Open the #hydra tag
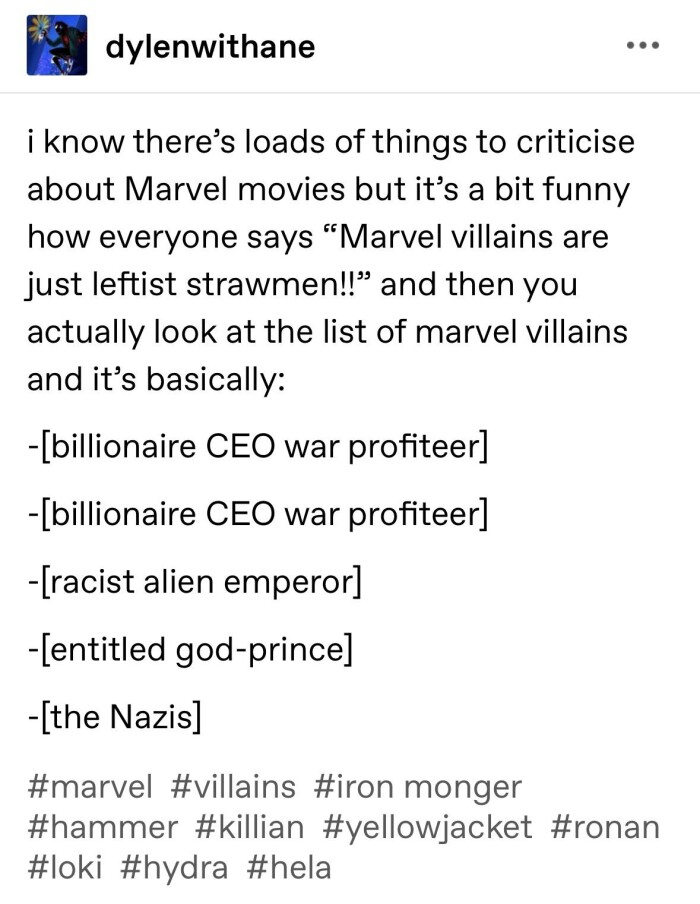The image size is (700, 904). click(x=176, y=867)
